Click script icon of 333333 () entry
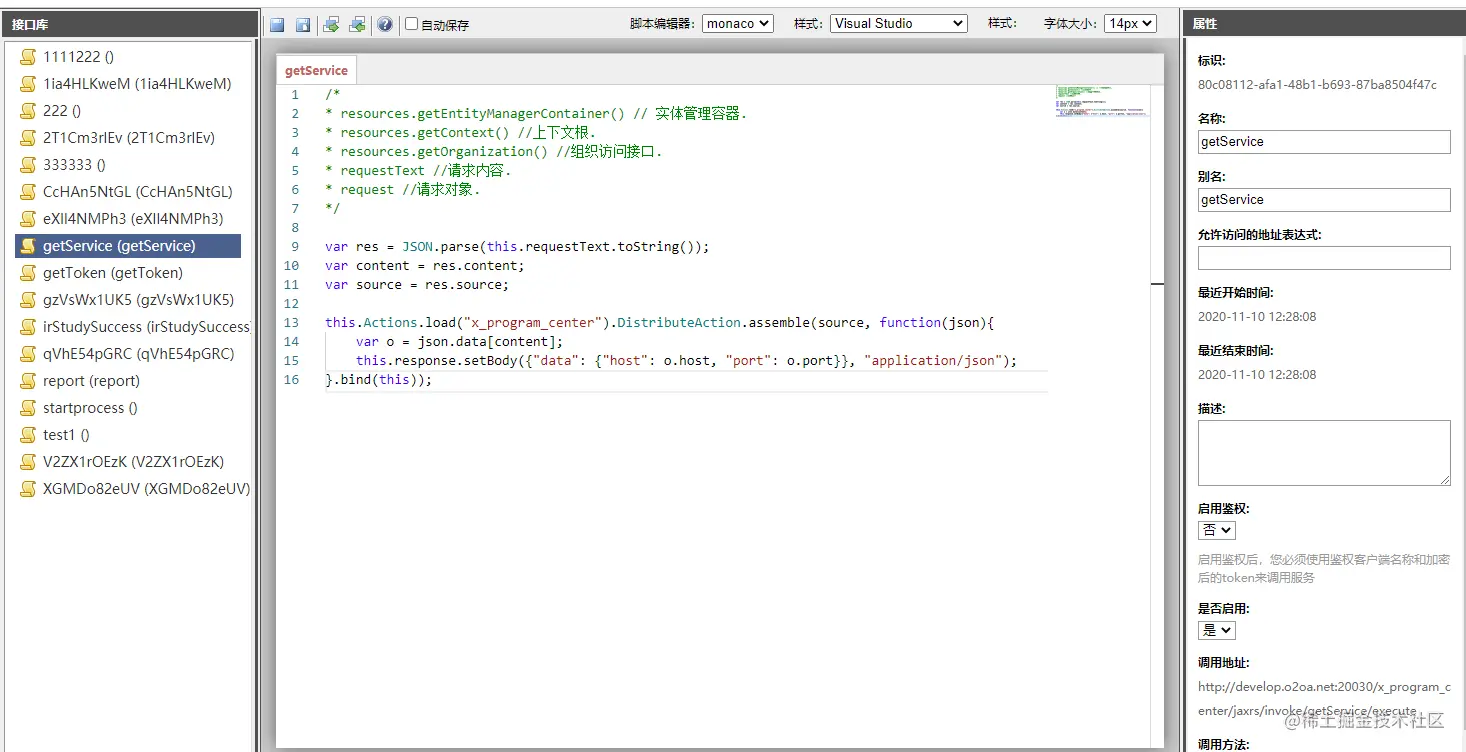1466x752 pixels. click(x=28, y=165)
